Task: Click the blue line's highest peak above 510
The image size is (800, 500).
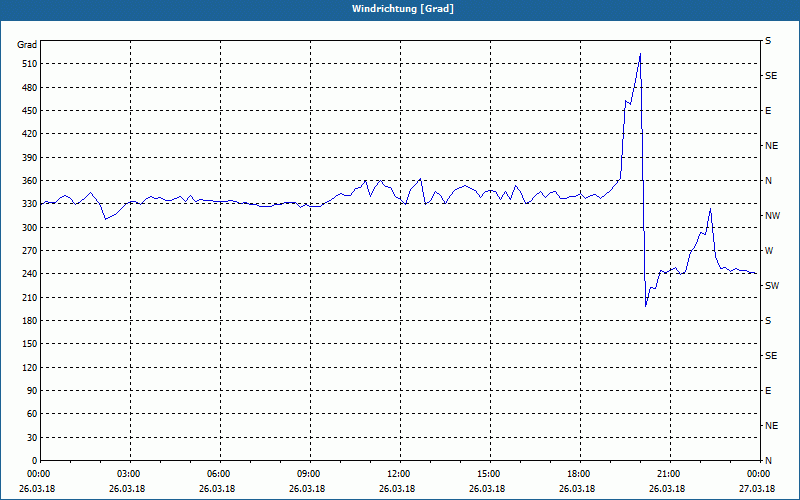Action: [640, 54]
